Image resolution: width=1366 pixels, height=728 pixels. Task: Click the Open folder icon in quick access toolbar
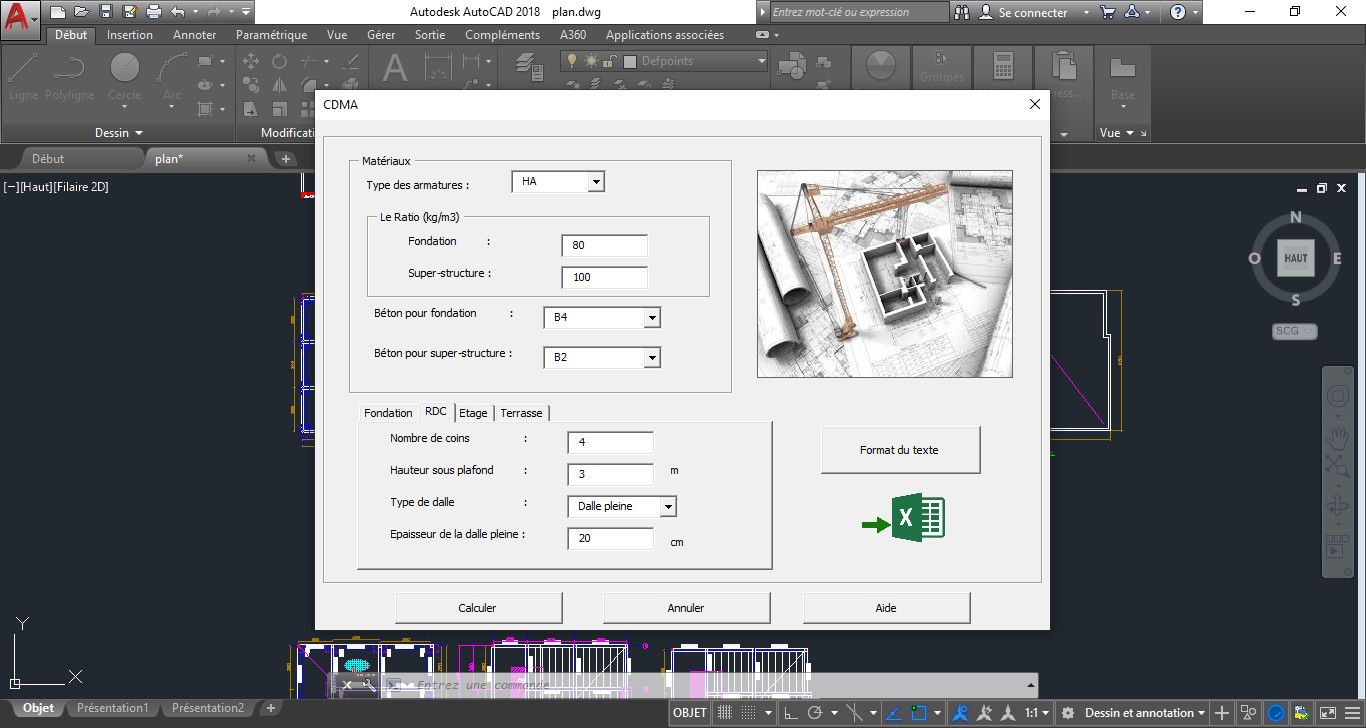pos(82,12)
